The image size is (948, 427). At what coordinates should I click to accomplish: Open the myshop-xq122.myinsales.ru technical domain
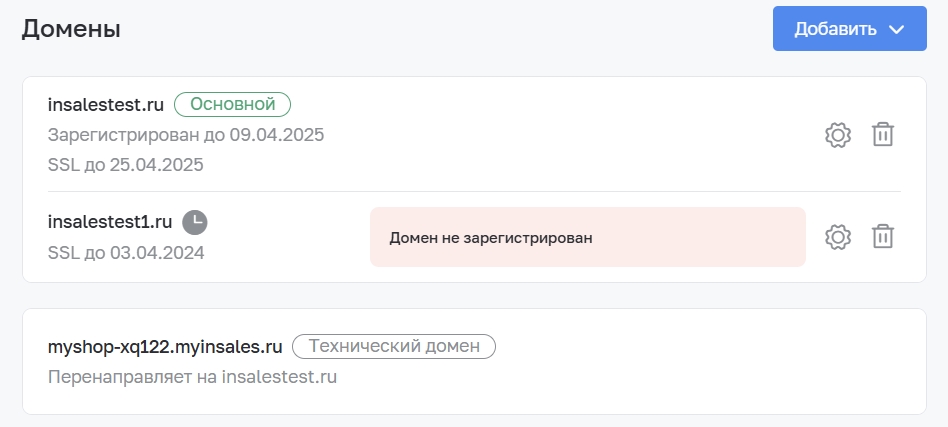[165, 347]
